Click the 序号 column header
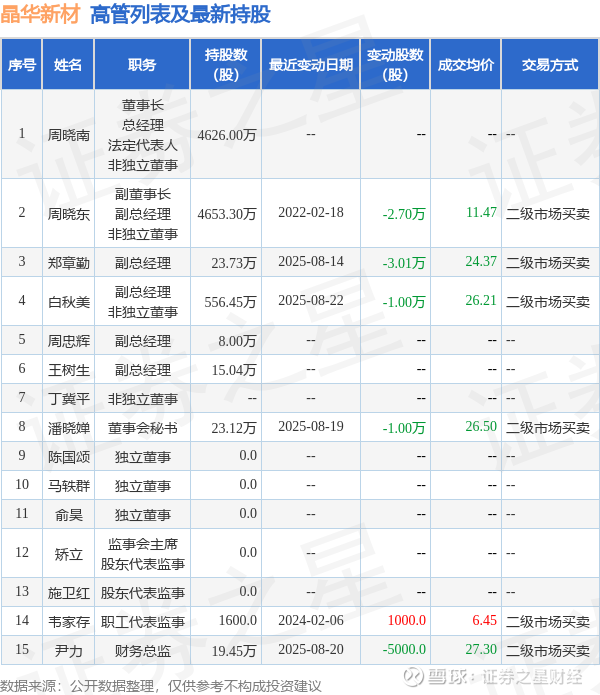The image size is (600, 695). point(22,65)
